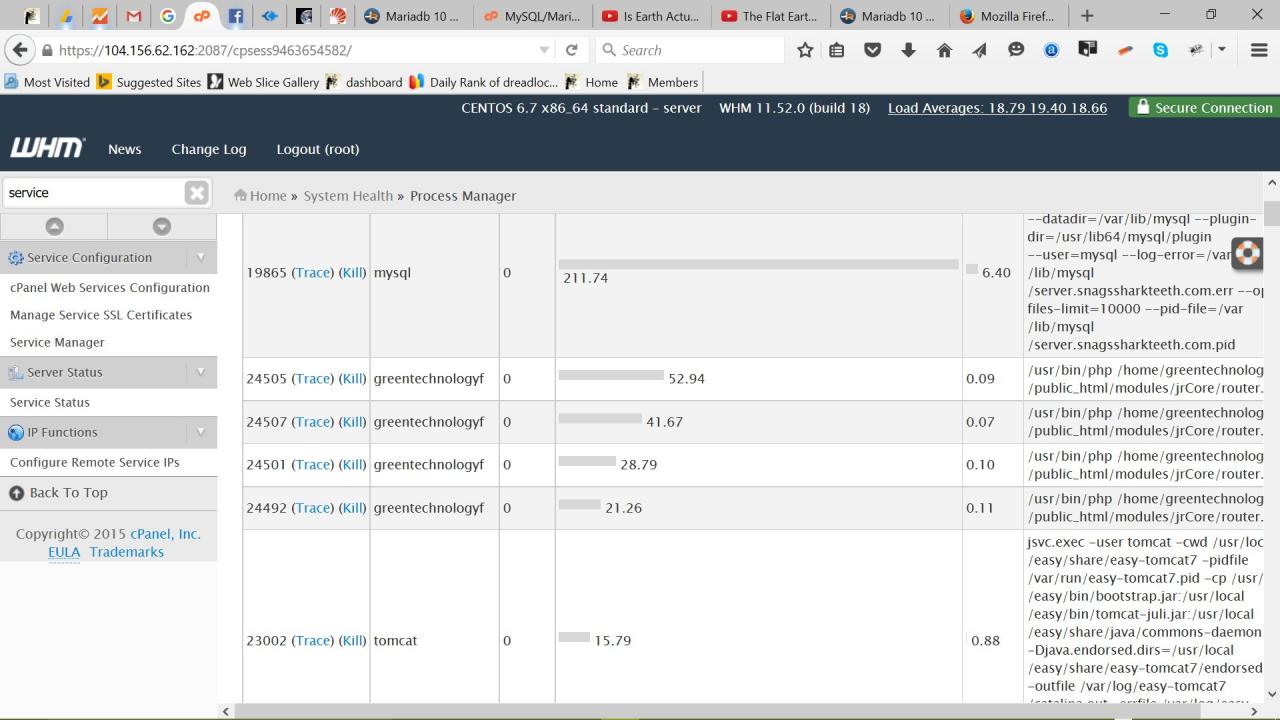Image resolution: width=1280 pixels, height=720 pixels.
Task: Open the pinned Facebook tab
Action: pos(236,16)
